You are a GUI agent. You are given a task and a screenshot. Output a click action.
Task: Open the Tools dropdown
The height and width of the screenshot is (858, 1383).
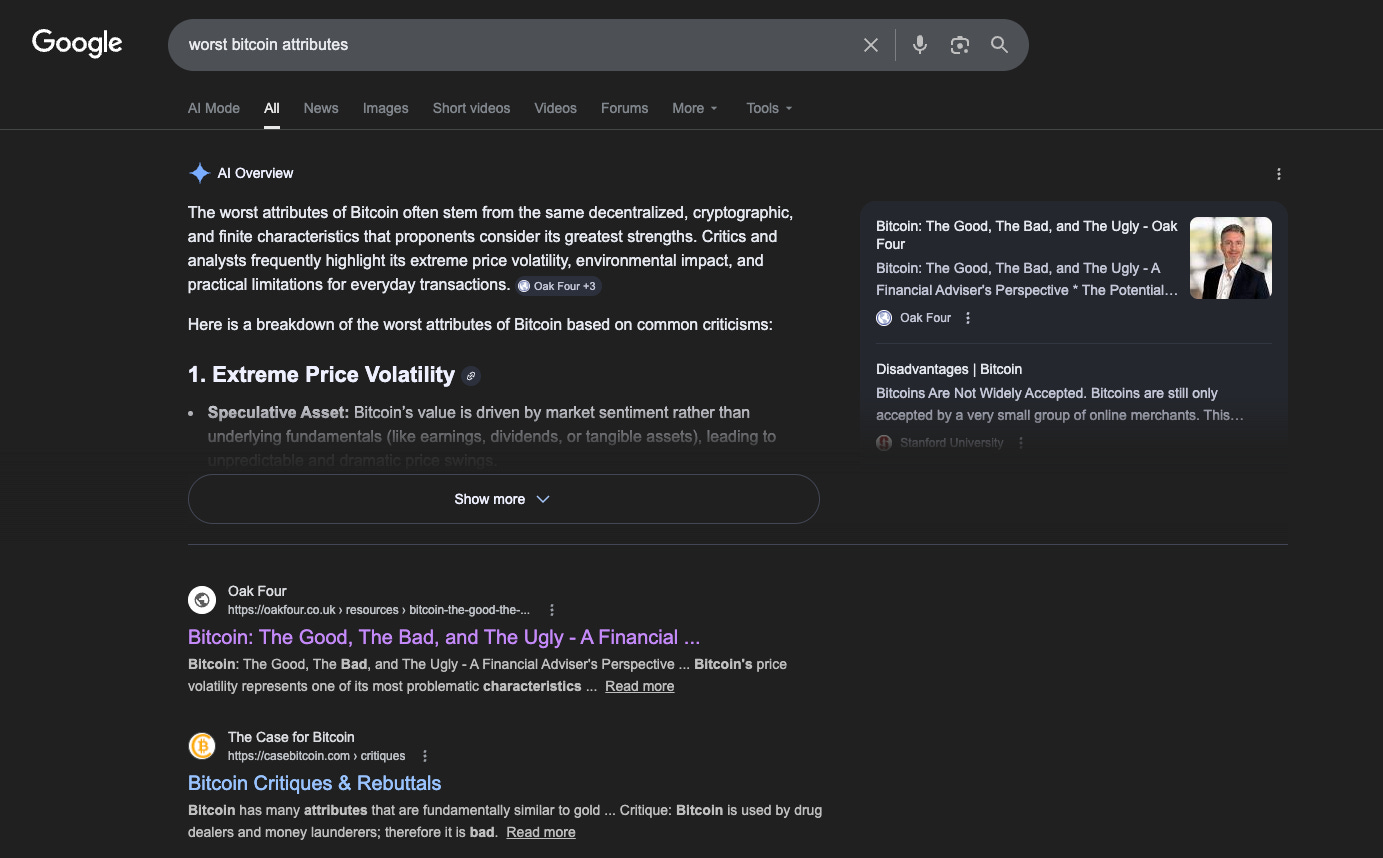(769, 108)
